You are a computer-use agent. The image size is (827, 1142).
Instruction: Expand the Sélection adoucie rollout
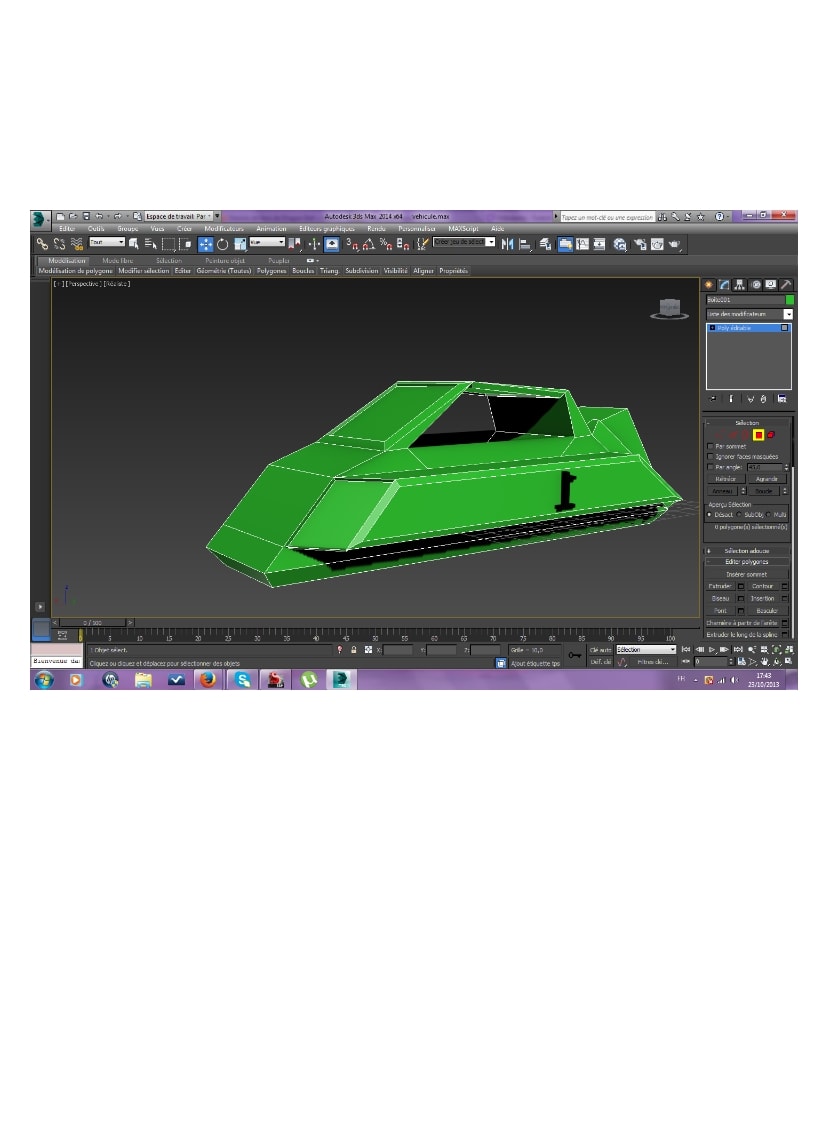click(x=747, y=551)
